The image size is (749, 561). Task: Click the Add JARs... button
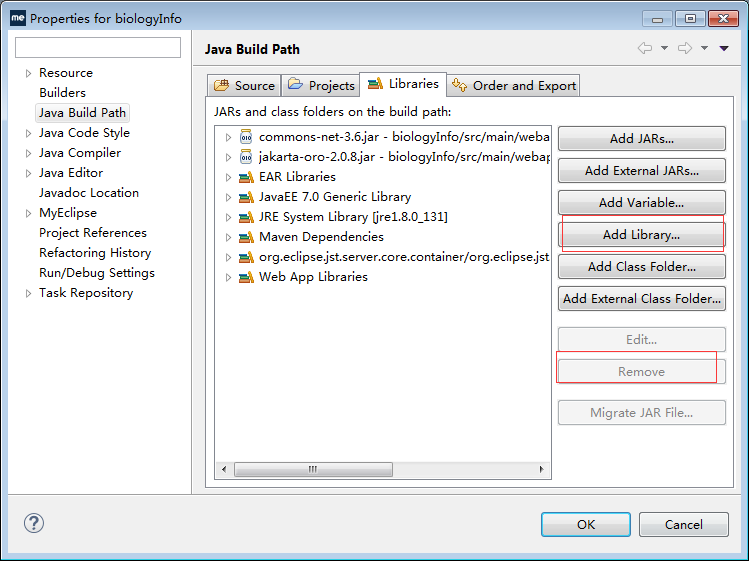[x=642, y=139]
